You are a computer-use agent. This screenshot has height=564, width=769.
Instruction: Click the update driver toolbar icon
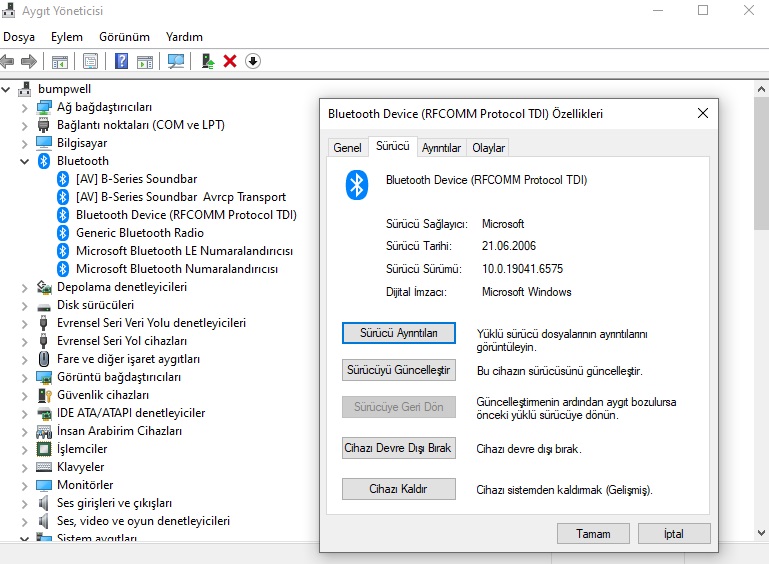208,61
